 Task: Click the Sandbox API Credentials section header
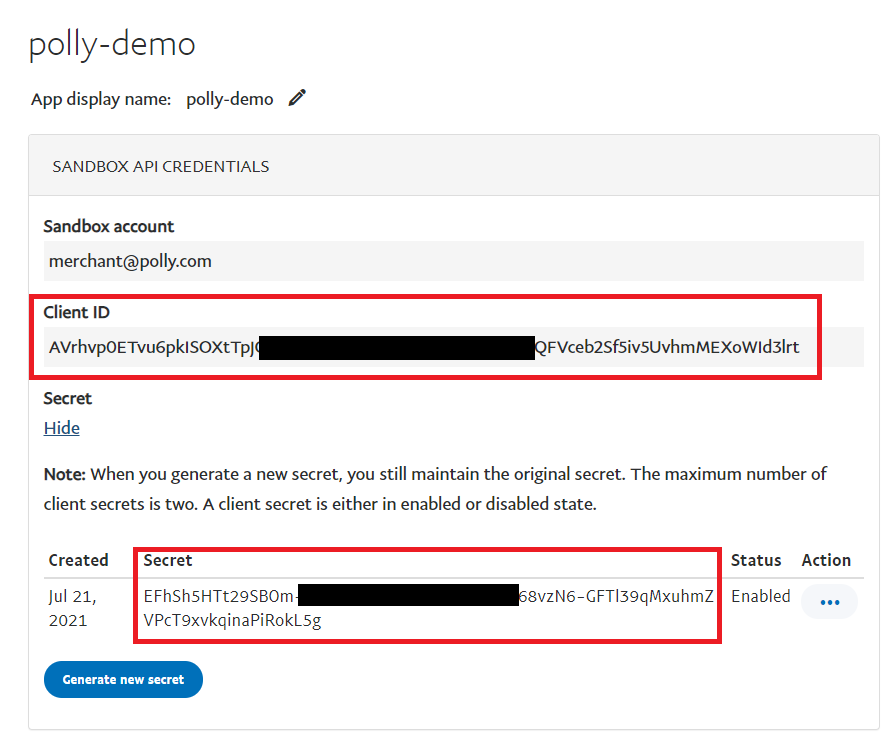[160, 166]
